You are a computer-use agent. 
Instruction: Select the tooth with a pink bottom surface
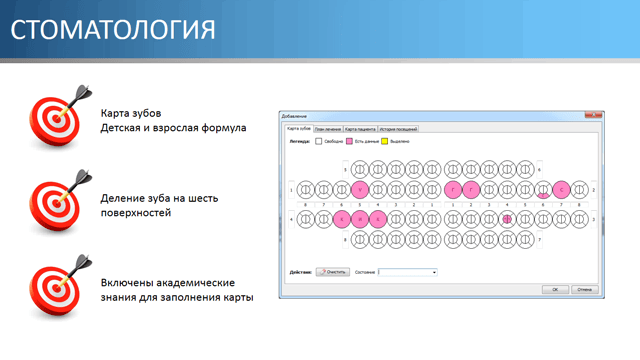(543, 190)
